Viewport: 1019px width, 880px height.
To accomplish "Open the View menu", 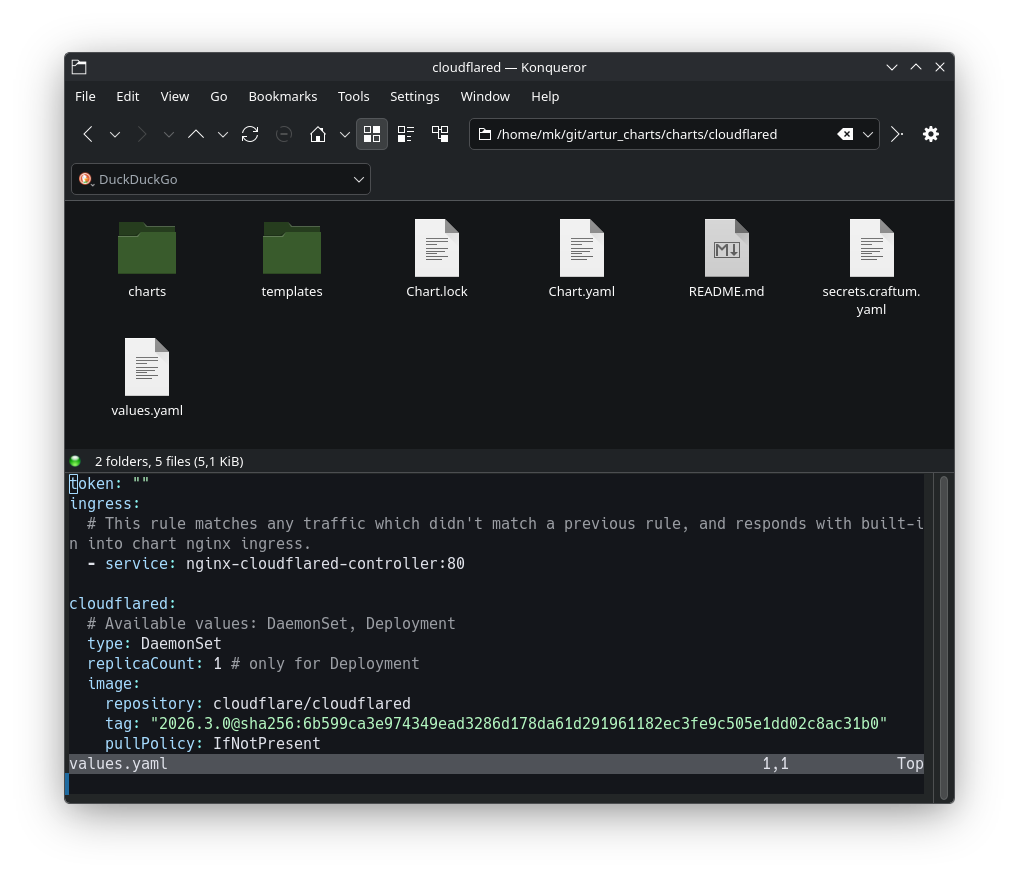I will pos(175,97).
